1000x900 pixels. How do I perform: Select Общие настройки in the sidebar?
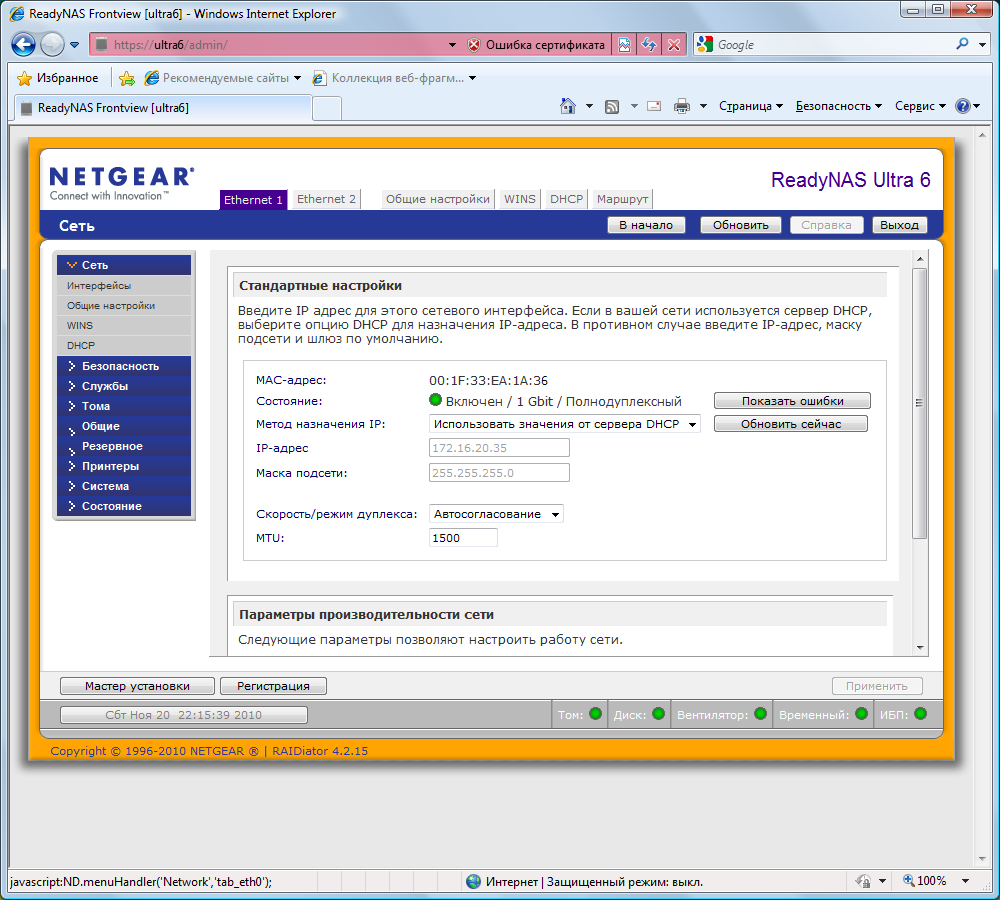point(124,306)
